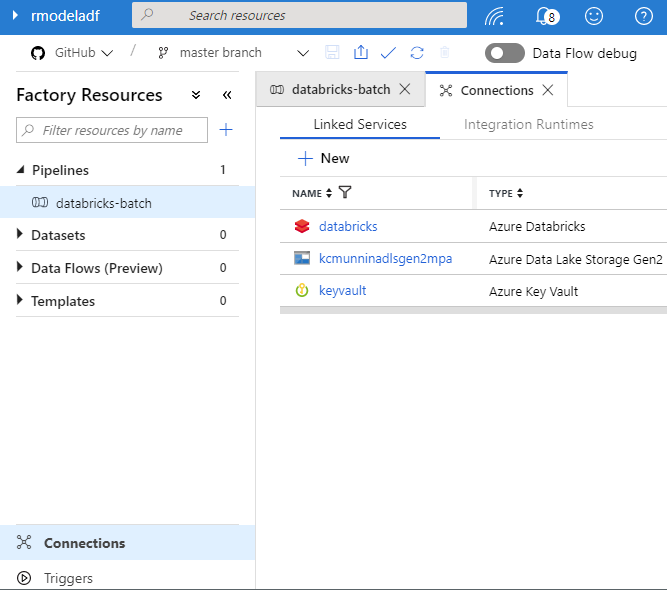This screenshot has height=590, width=667.
Task: Click the Pipelines count 1
Action: click(222, 170)
